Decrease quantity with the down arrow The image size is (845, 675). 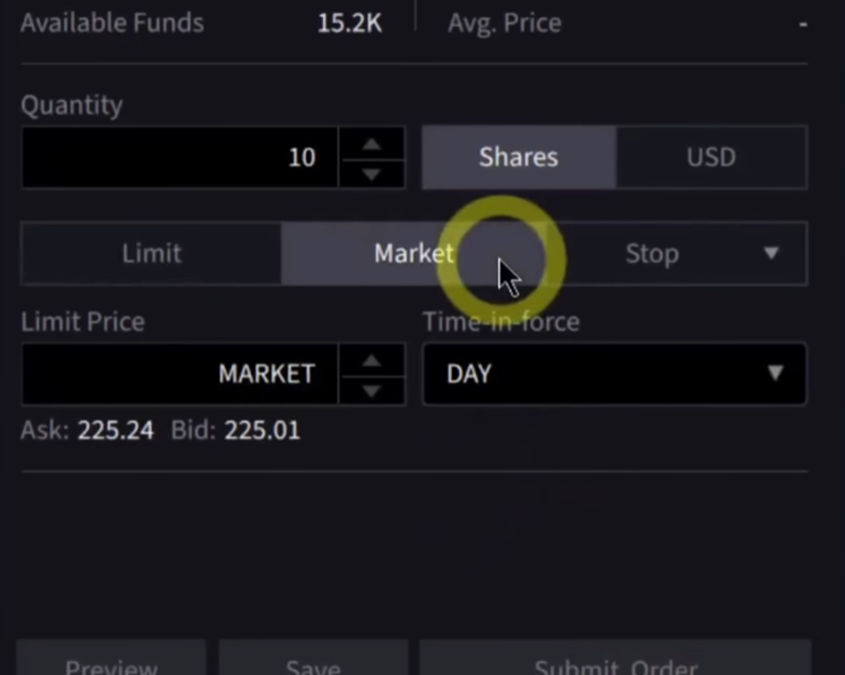point(372,173)
